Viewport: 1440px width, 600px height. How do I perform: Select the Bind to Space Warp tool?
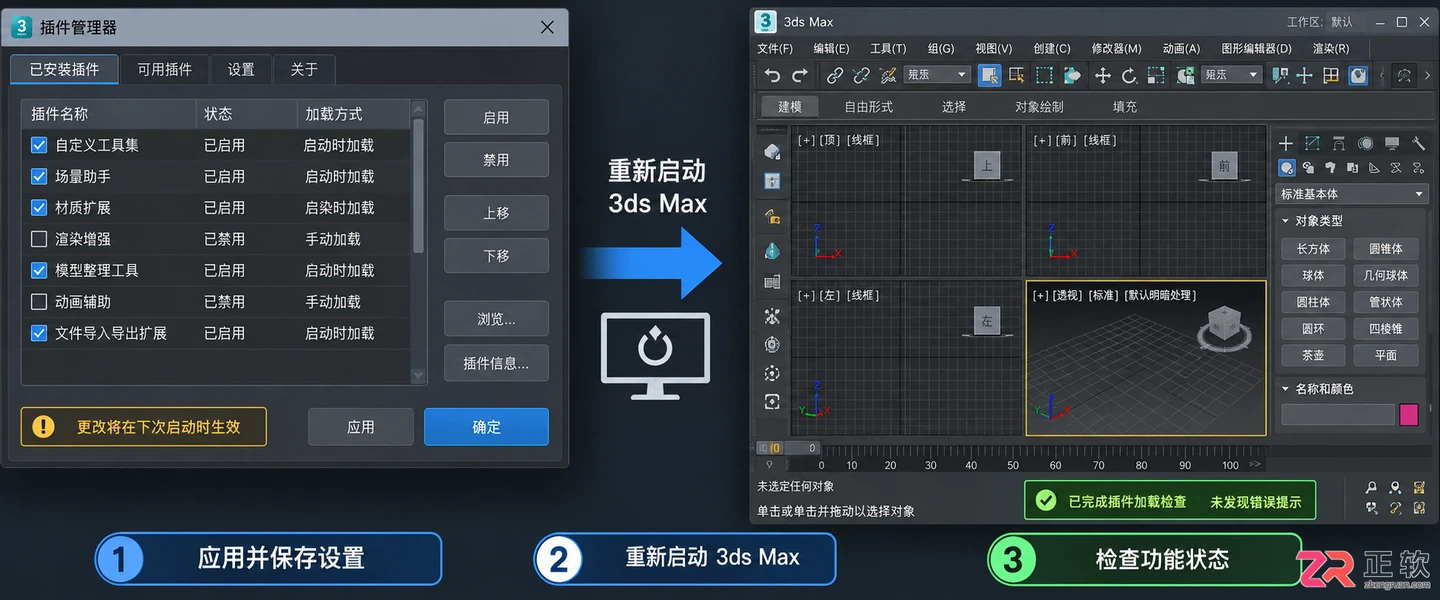(x=887, y=75)
